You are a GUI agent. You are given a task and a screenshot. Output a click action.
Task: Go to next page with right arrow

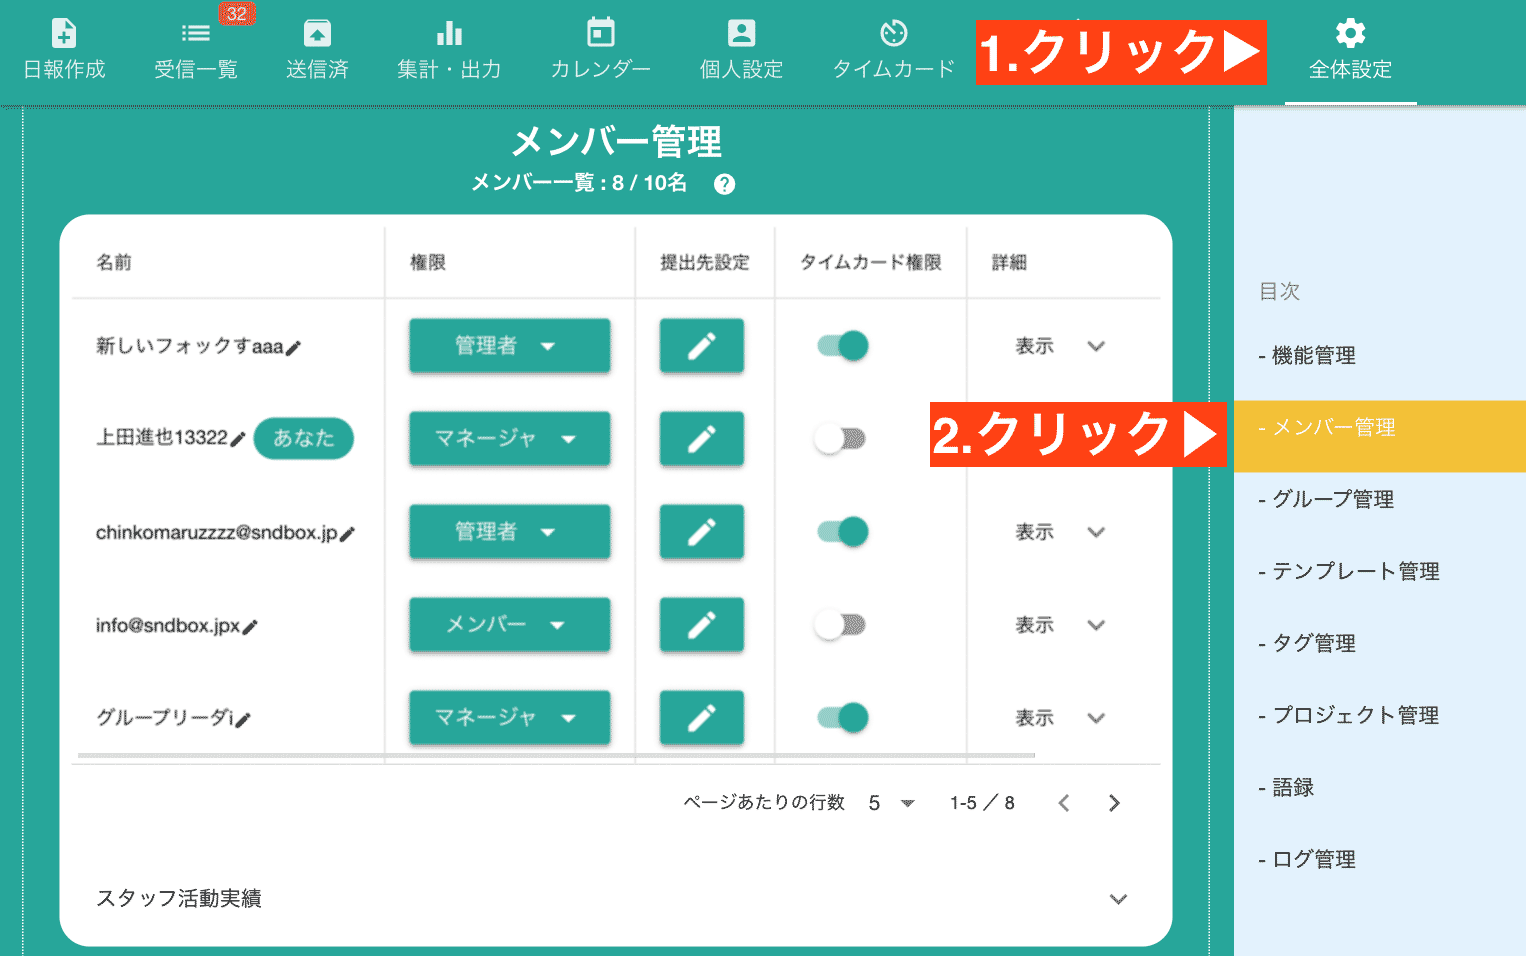tap(1114, 802)
